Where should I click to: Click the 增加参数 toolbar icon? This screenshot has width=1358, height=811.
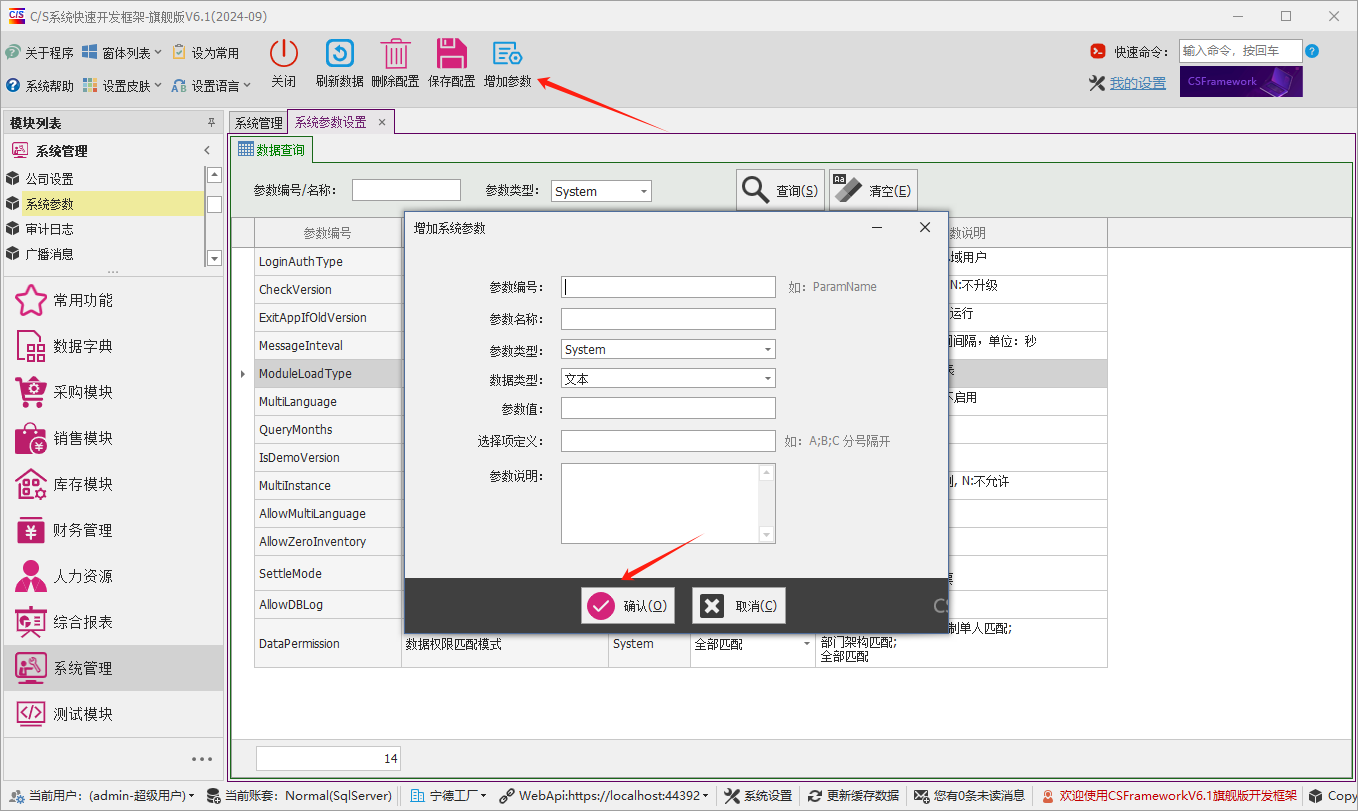point(508,53)
